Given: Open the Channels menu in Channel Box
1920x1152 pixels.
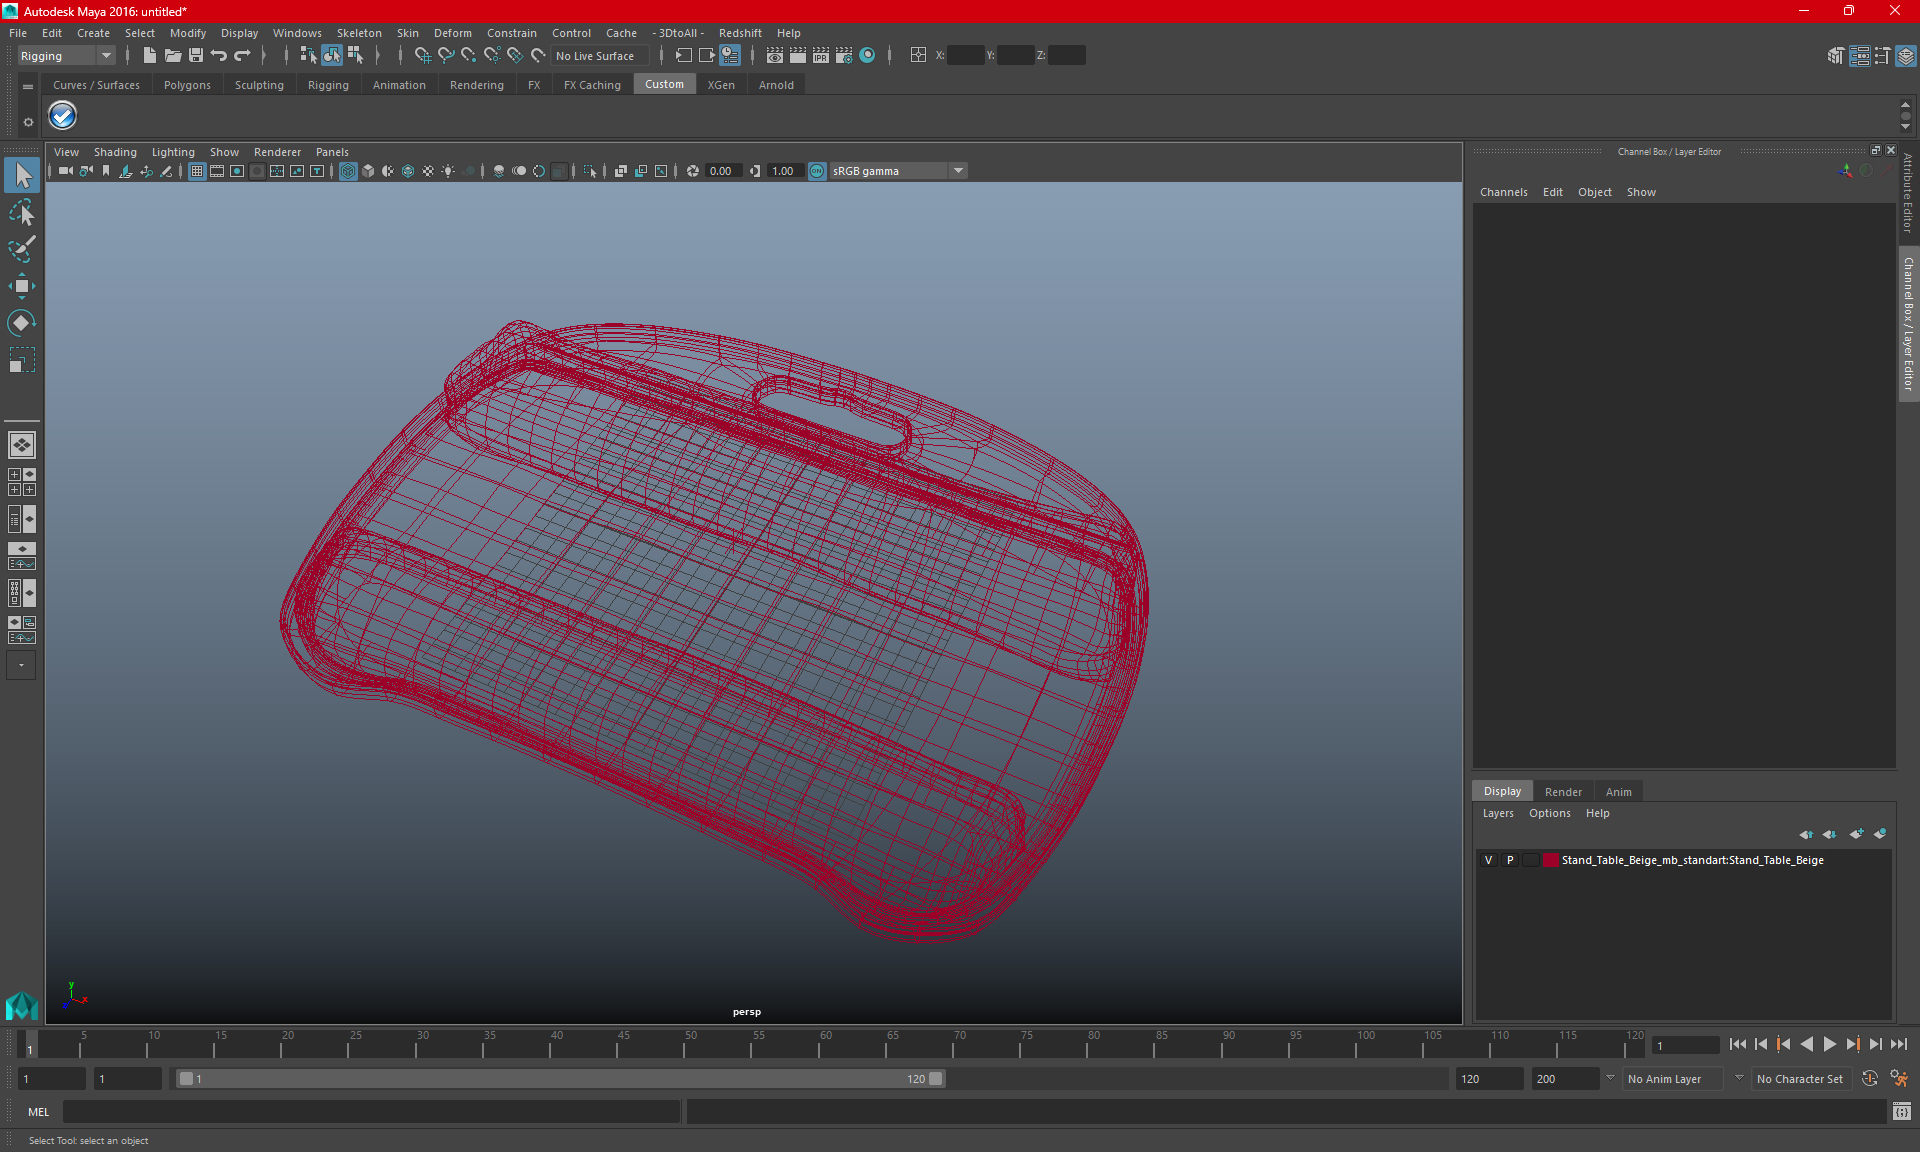Looking at the screenshot, I should pos(1503,192).
